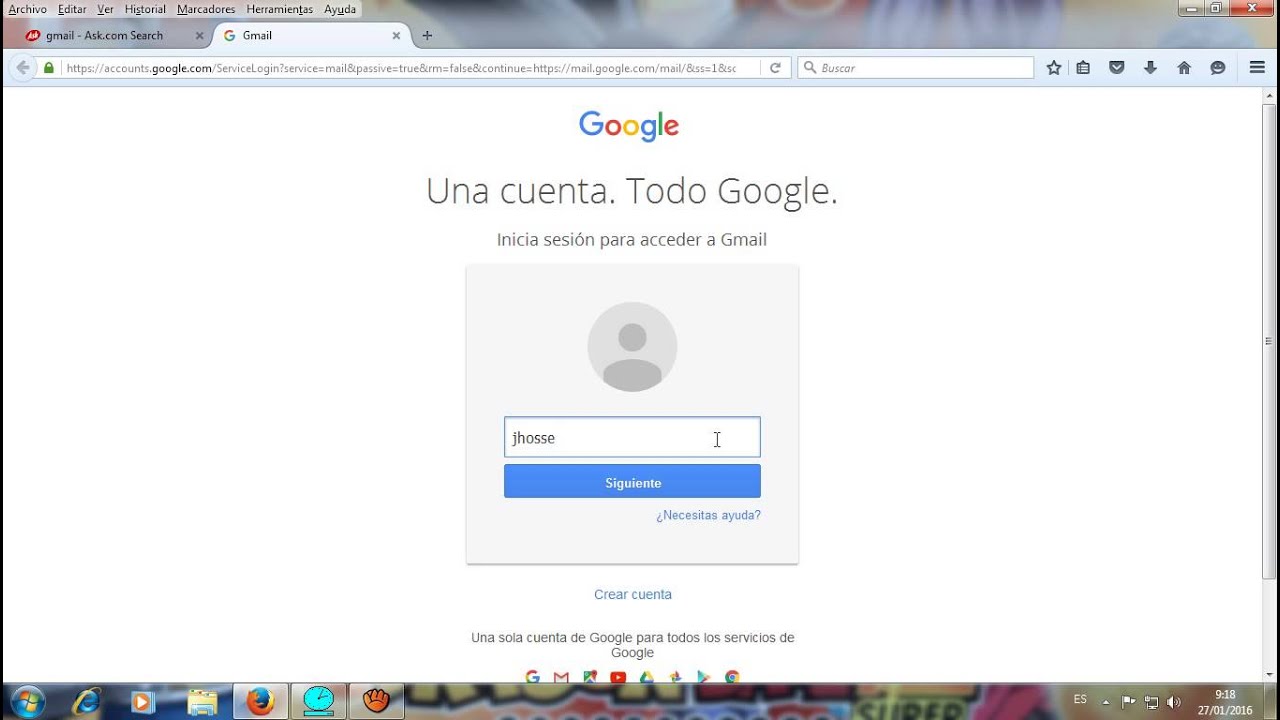Click the Crear cuenta link

click(x=633, y=594)
